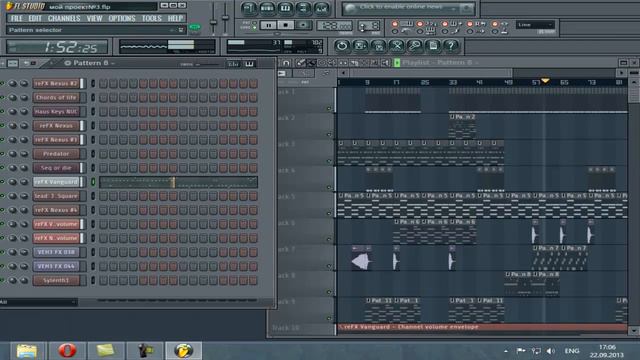Image resolution: width=640 pixels, height=360 pixels.
Task: Open the Pattern 8 dropdown in the step sequencer
Action: [x=90, y=63]
